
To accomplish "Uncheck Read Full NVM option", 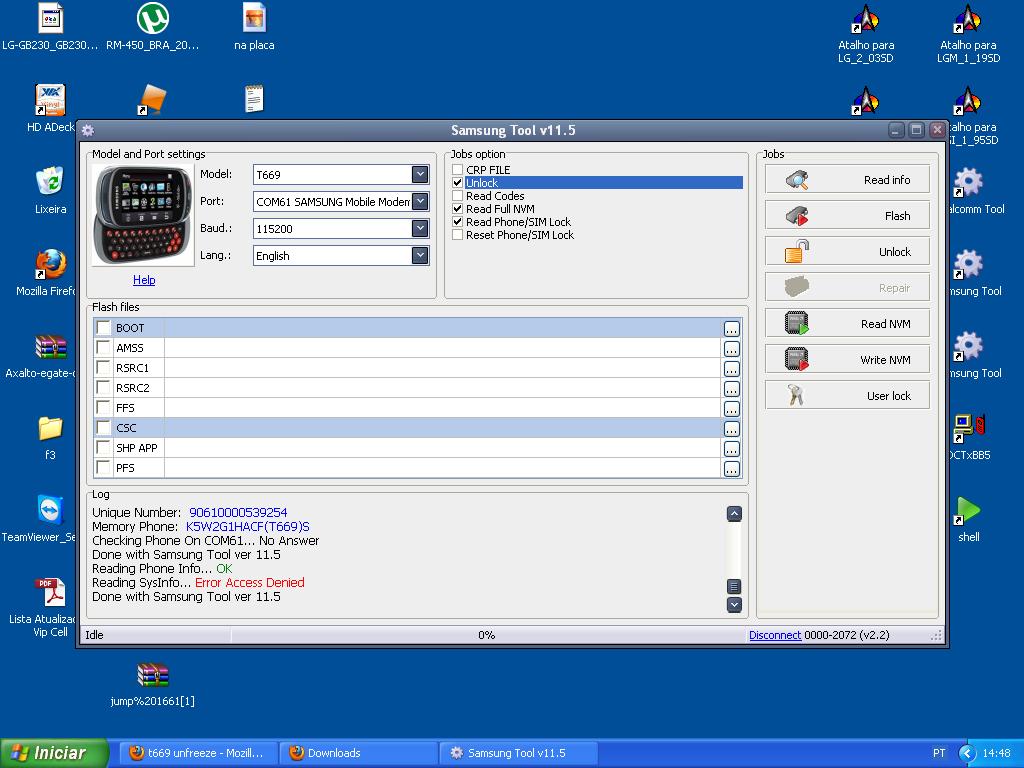I will tap(458, 209).
